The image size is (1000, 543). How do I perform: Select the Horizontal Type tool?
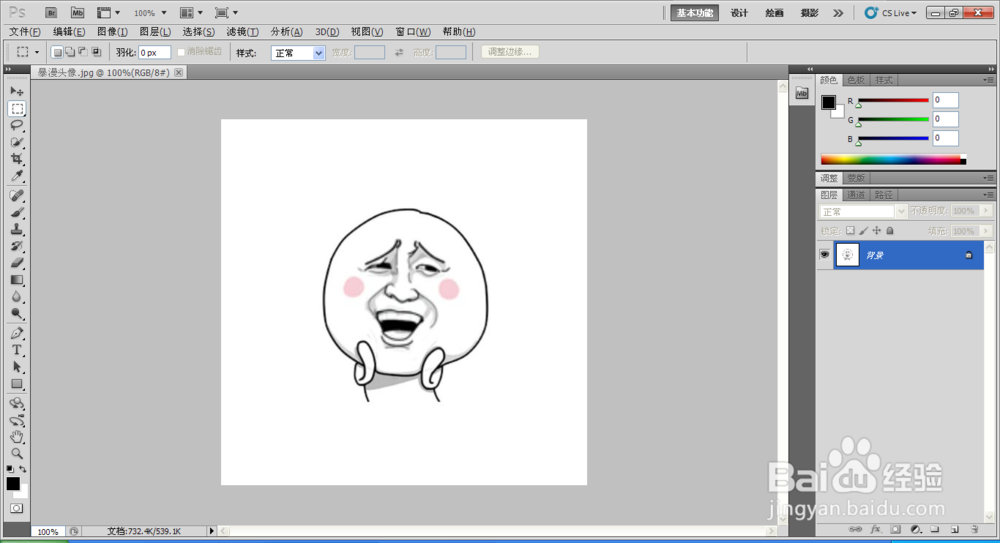17,350
